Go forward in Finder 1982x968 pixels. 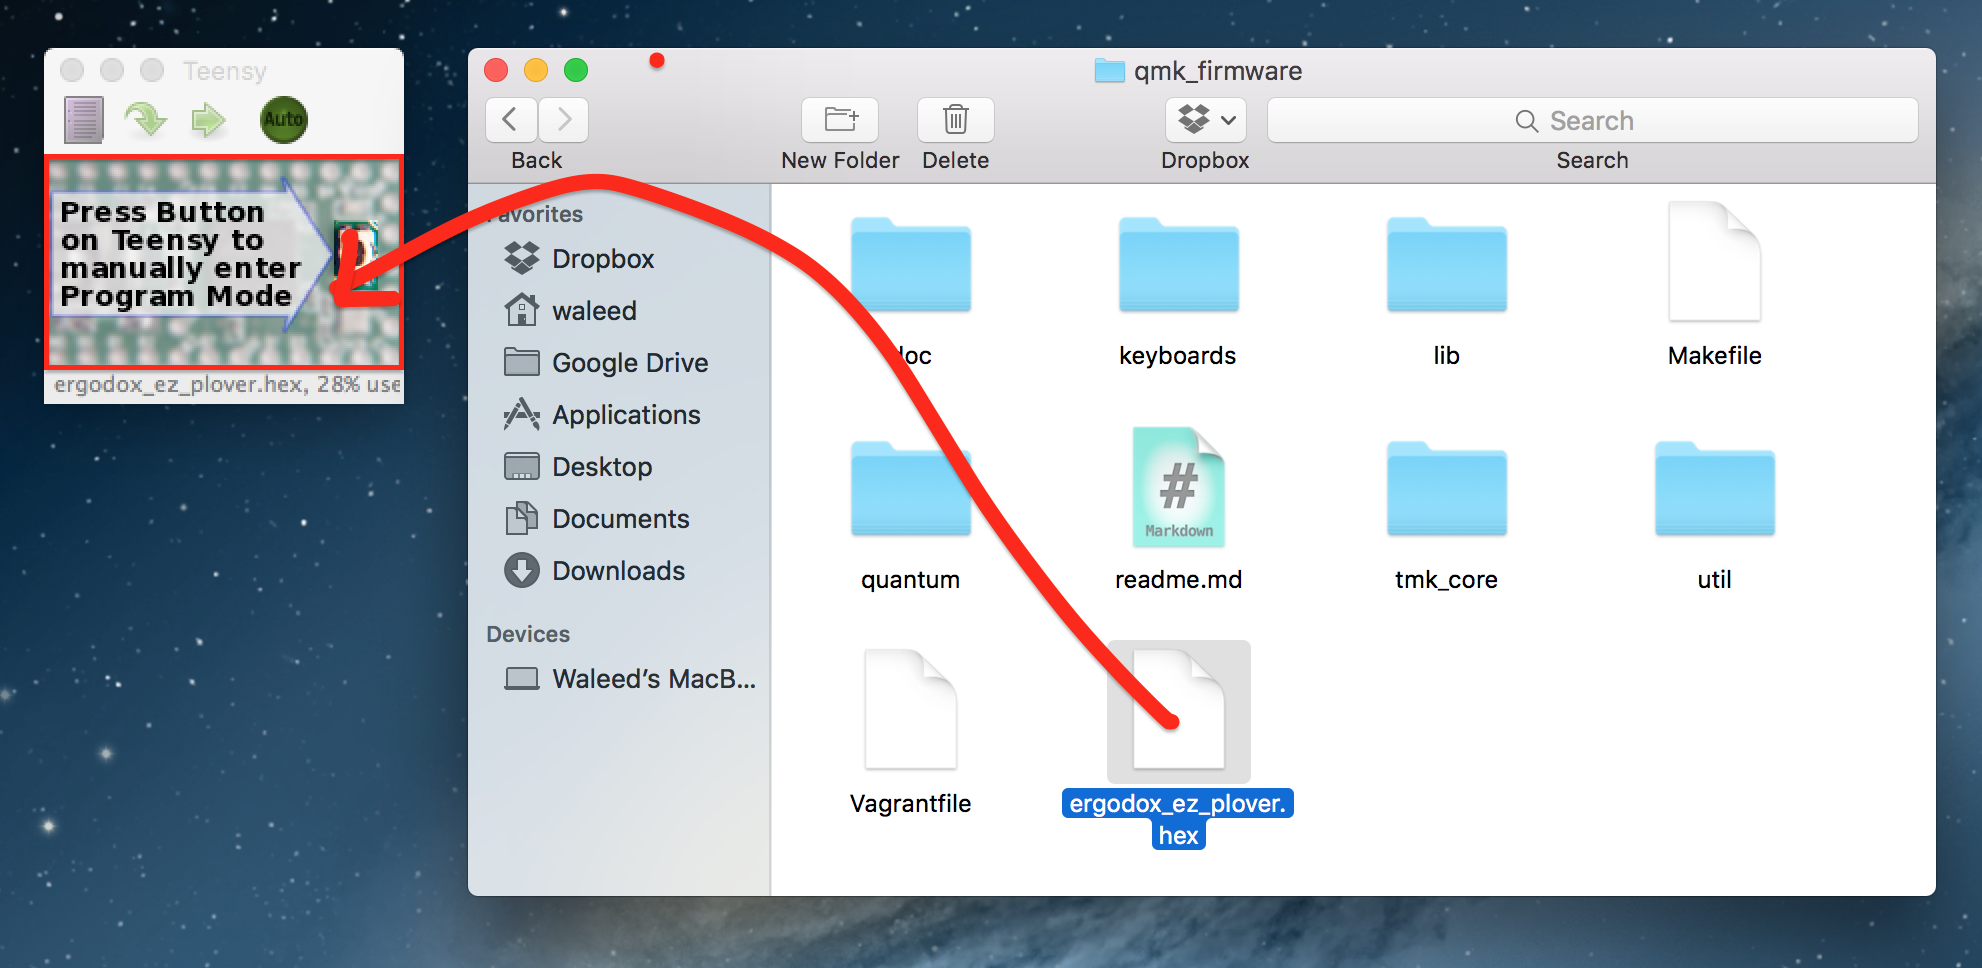pyautogui.click(x=563, y=120)
